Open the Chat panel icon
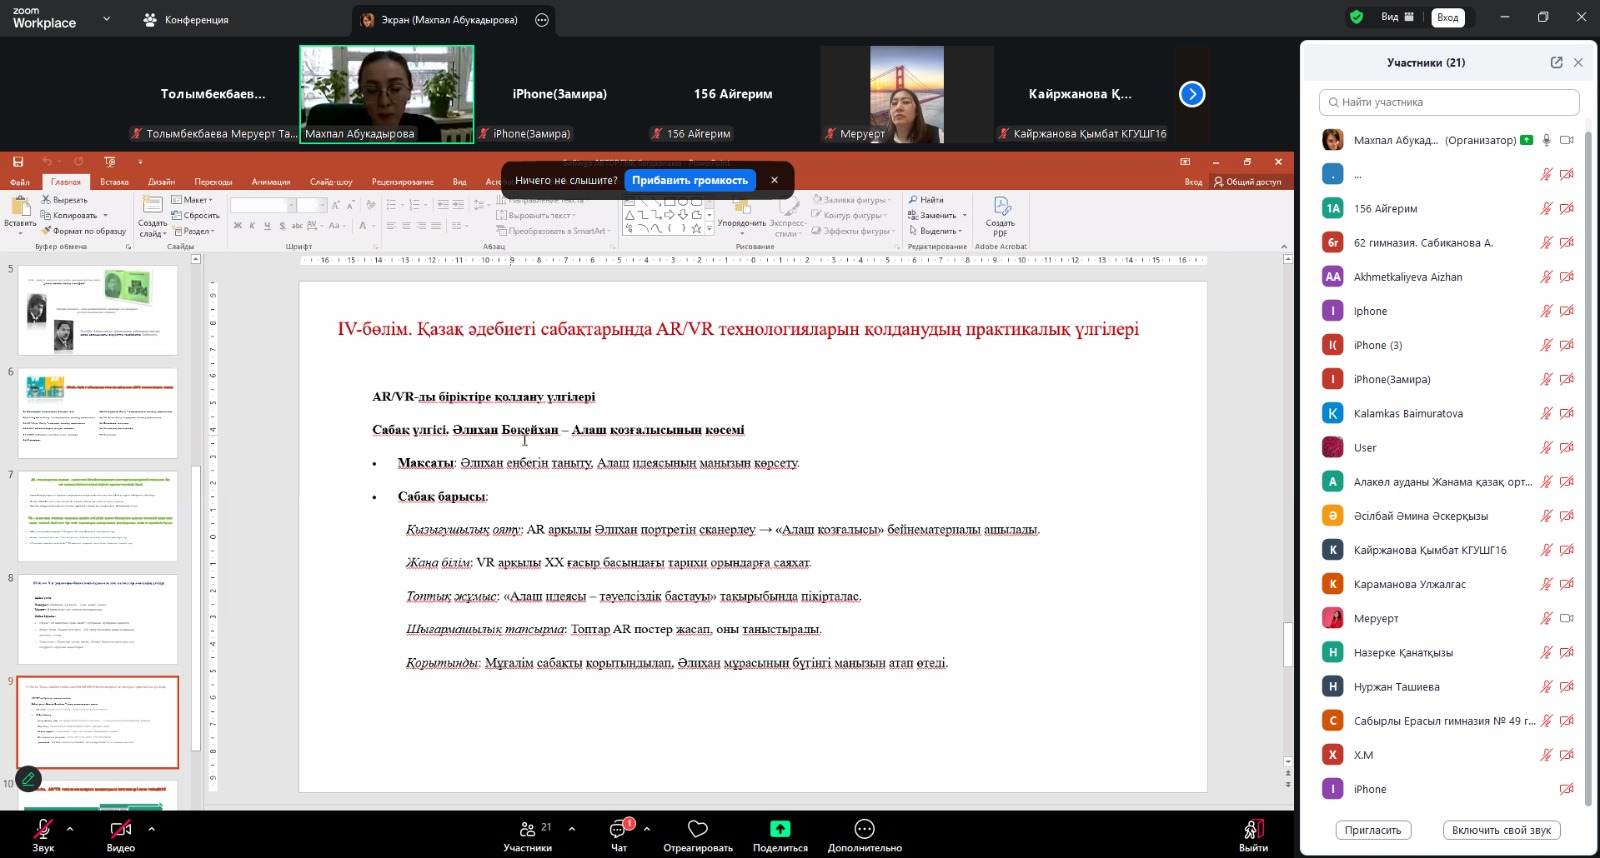The height and width of the screenshot is (858, 1600). (619, 829)
